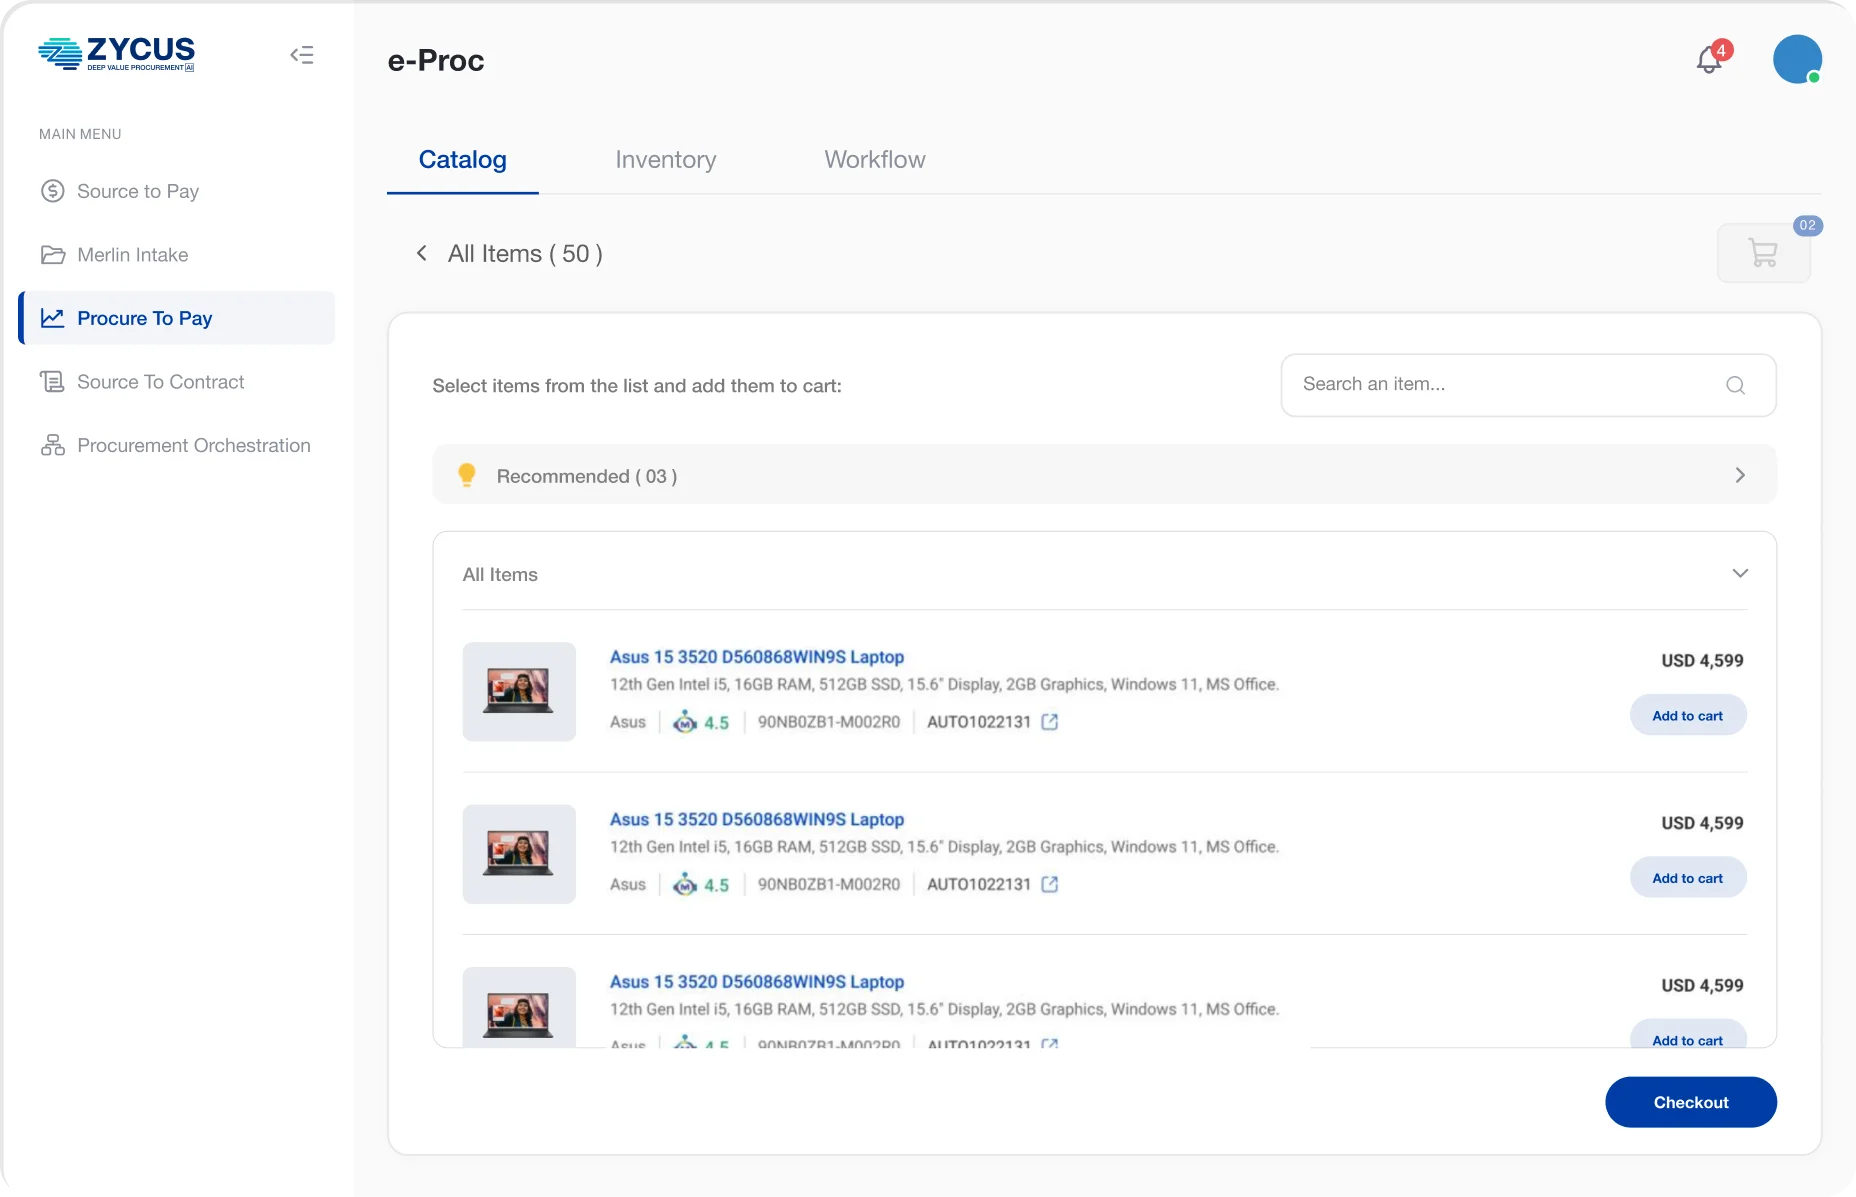Expand the Recommended (03) section

click(1739, 475)
